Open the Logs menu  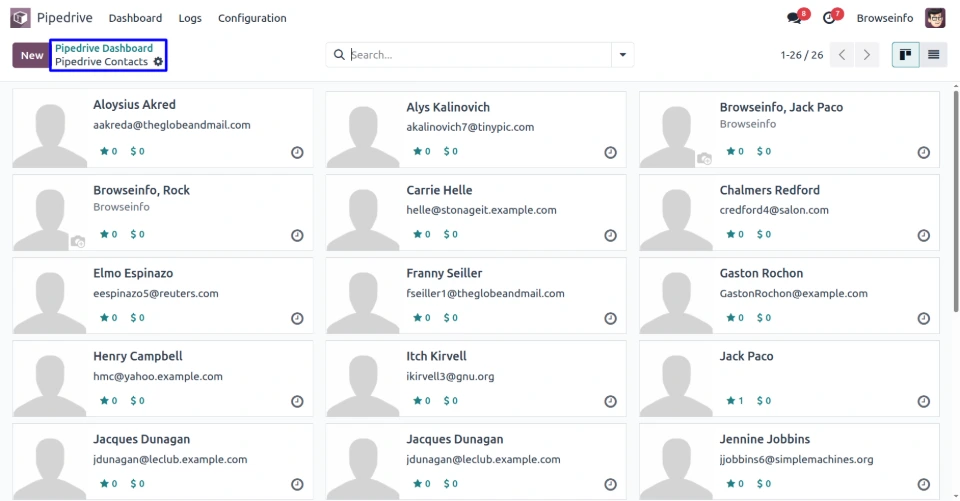click(190, 18)
